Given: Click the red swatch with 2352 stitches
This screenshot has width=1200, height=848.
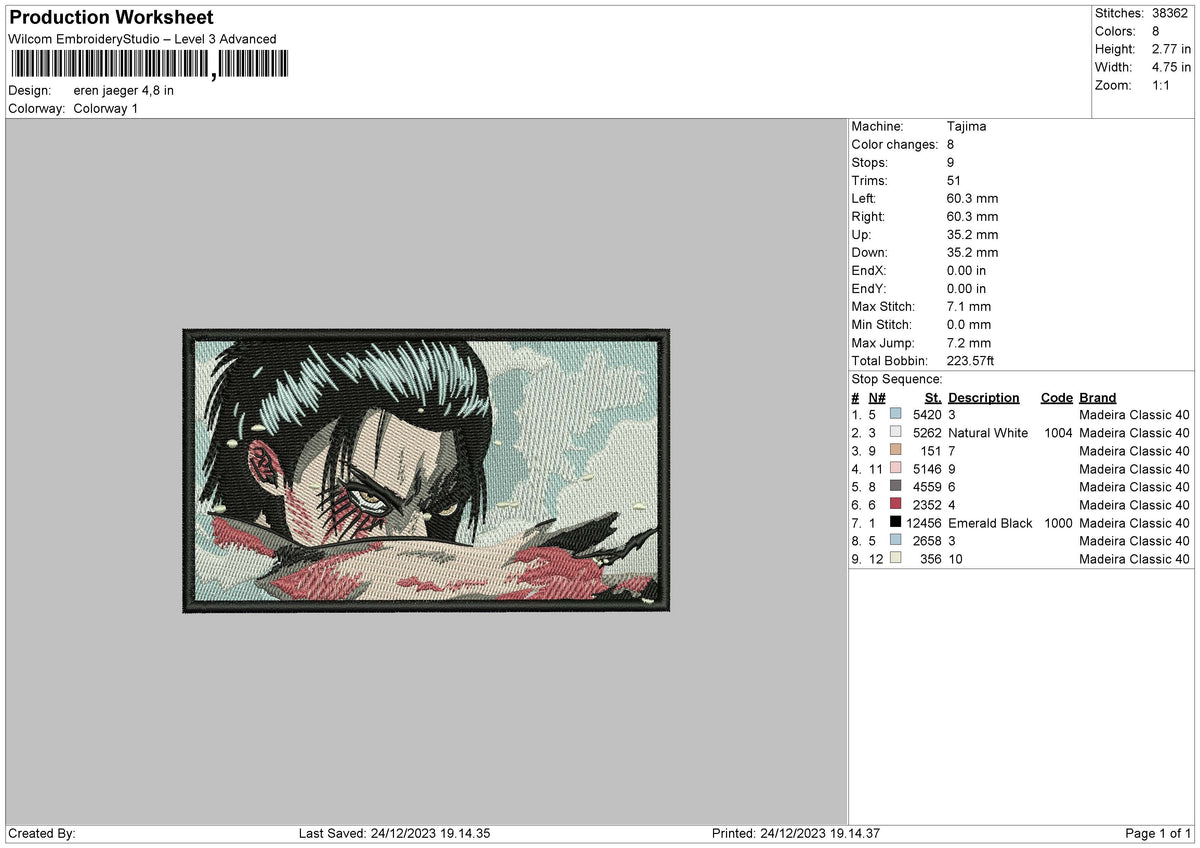Looking at the screenshot, I should coord(895,504).
